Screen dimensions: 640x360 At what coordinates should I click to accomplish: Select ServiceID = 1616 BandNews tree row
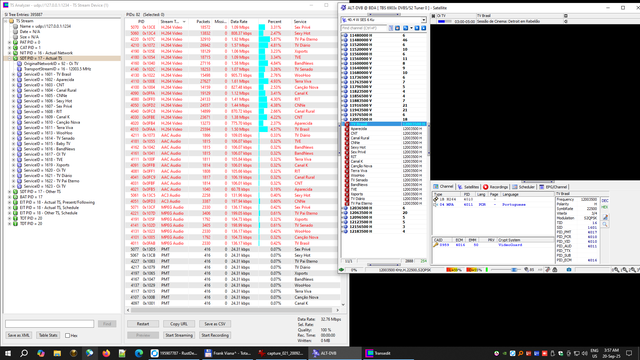pyautogui.click(x=49, y=149)
